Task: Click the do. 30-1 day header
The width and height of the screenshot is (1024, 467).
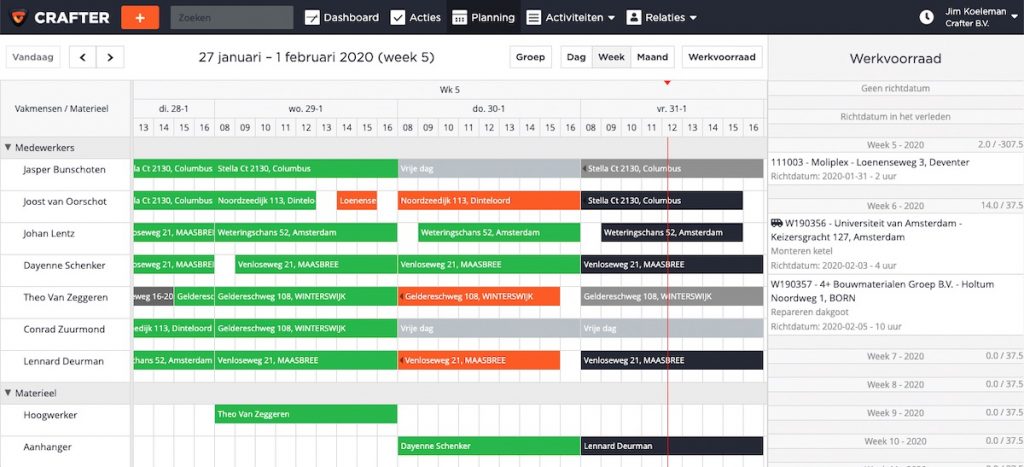Action: 488,109
